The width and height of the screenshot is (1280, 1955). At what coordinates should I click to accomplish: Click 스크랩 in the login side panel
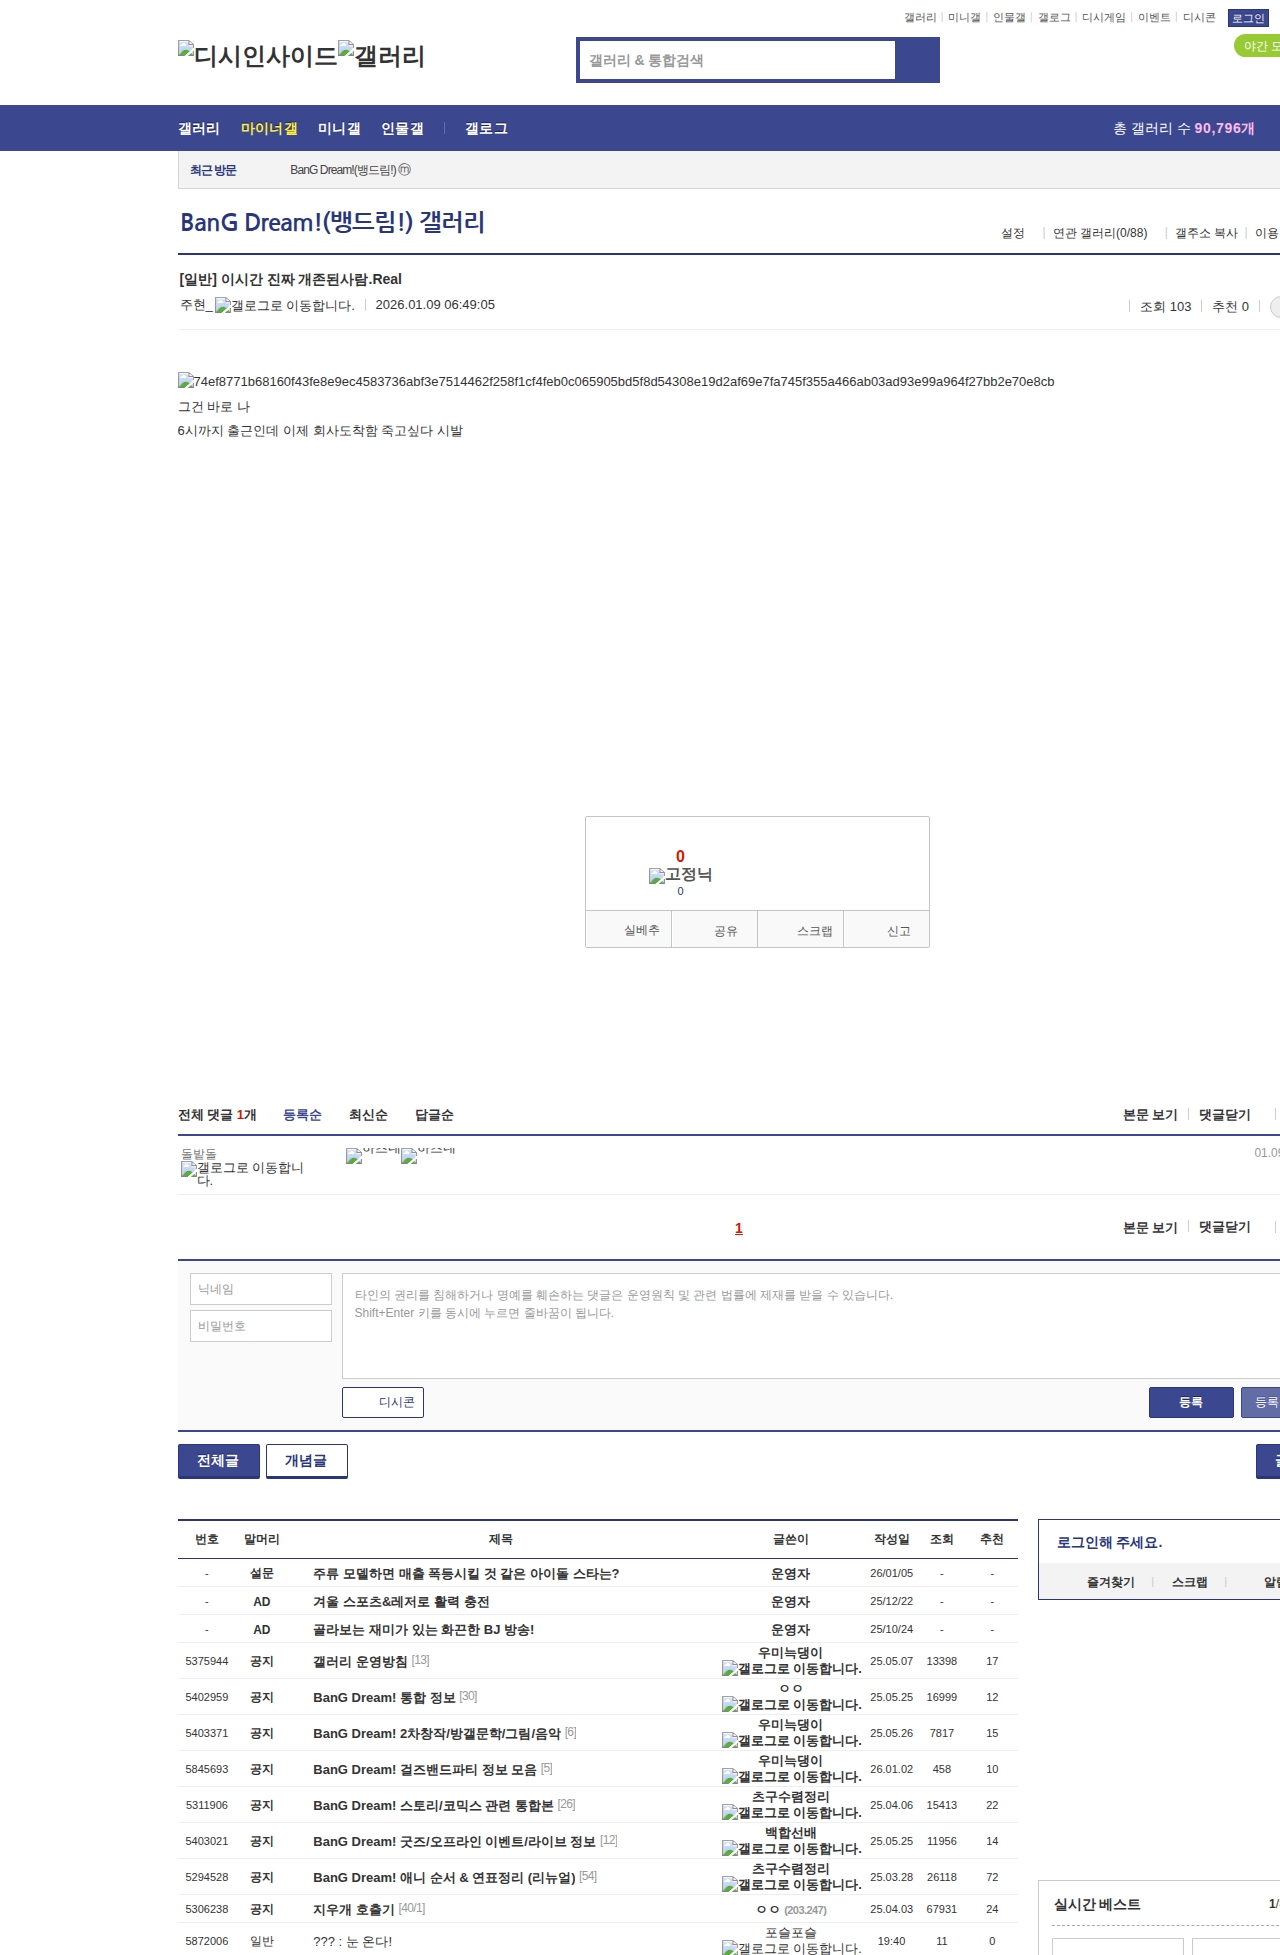1189,1582
